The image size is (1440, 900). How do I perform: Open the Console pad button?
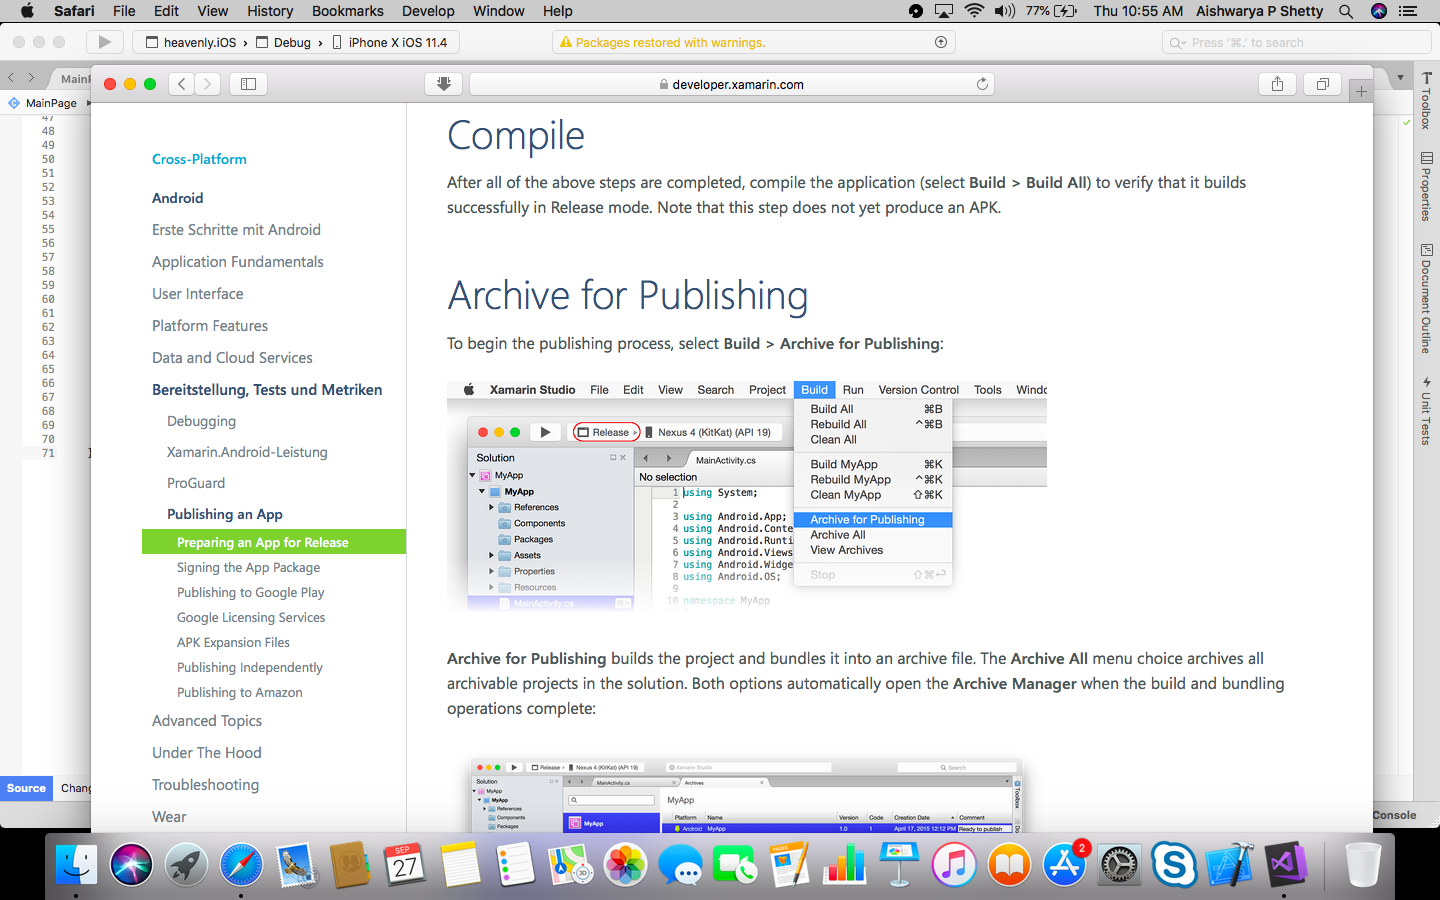click(1394, 815)
